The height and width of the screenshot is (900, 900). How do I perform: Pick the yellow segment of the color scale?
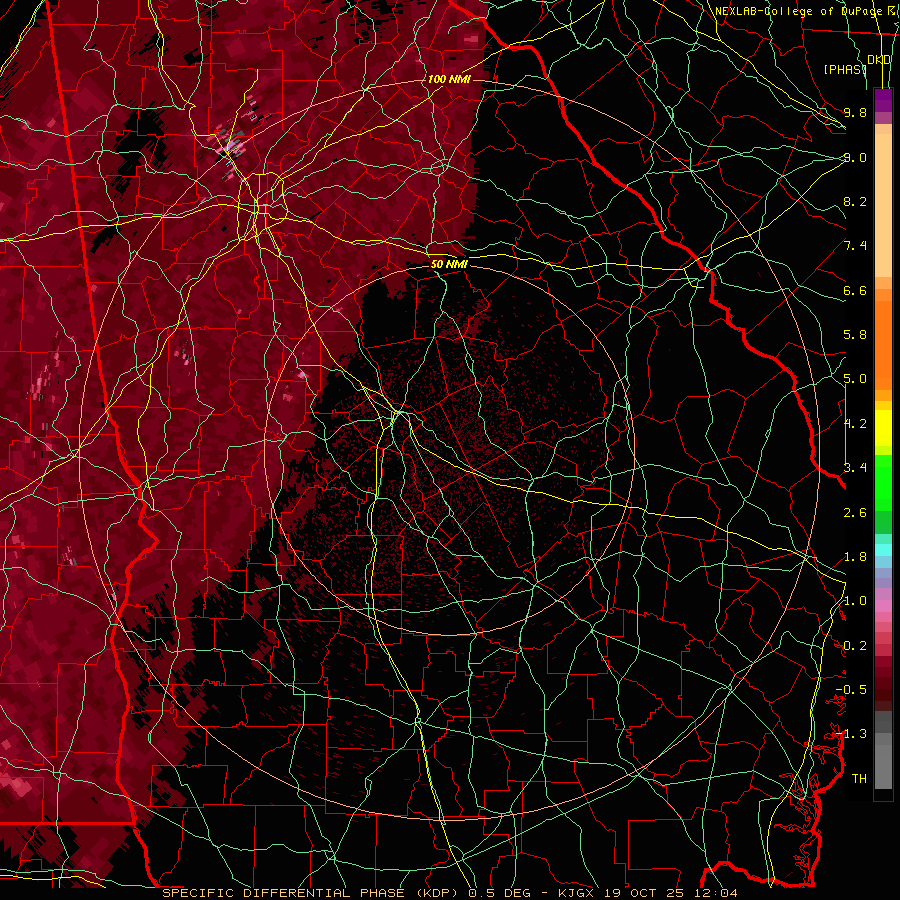883,428
